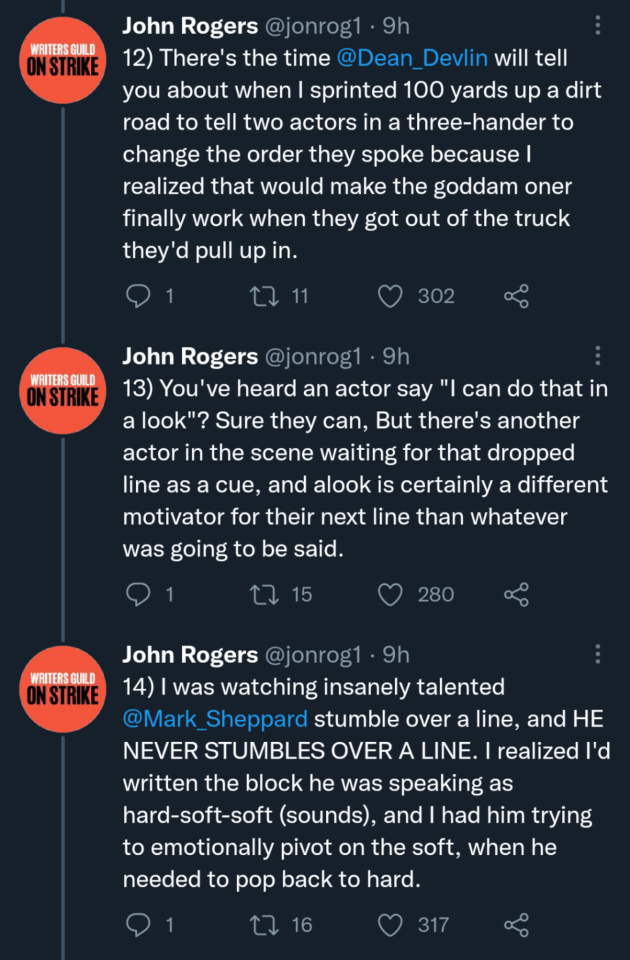Screen dimensions: 630x960
Task: Open John Rogers profile from tweet 13 header
Action: tap(189, 356)
